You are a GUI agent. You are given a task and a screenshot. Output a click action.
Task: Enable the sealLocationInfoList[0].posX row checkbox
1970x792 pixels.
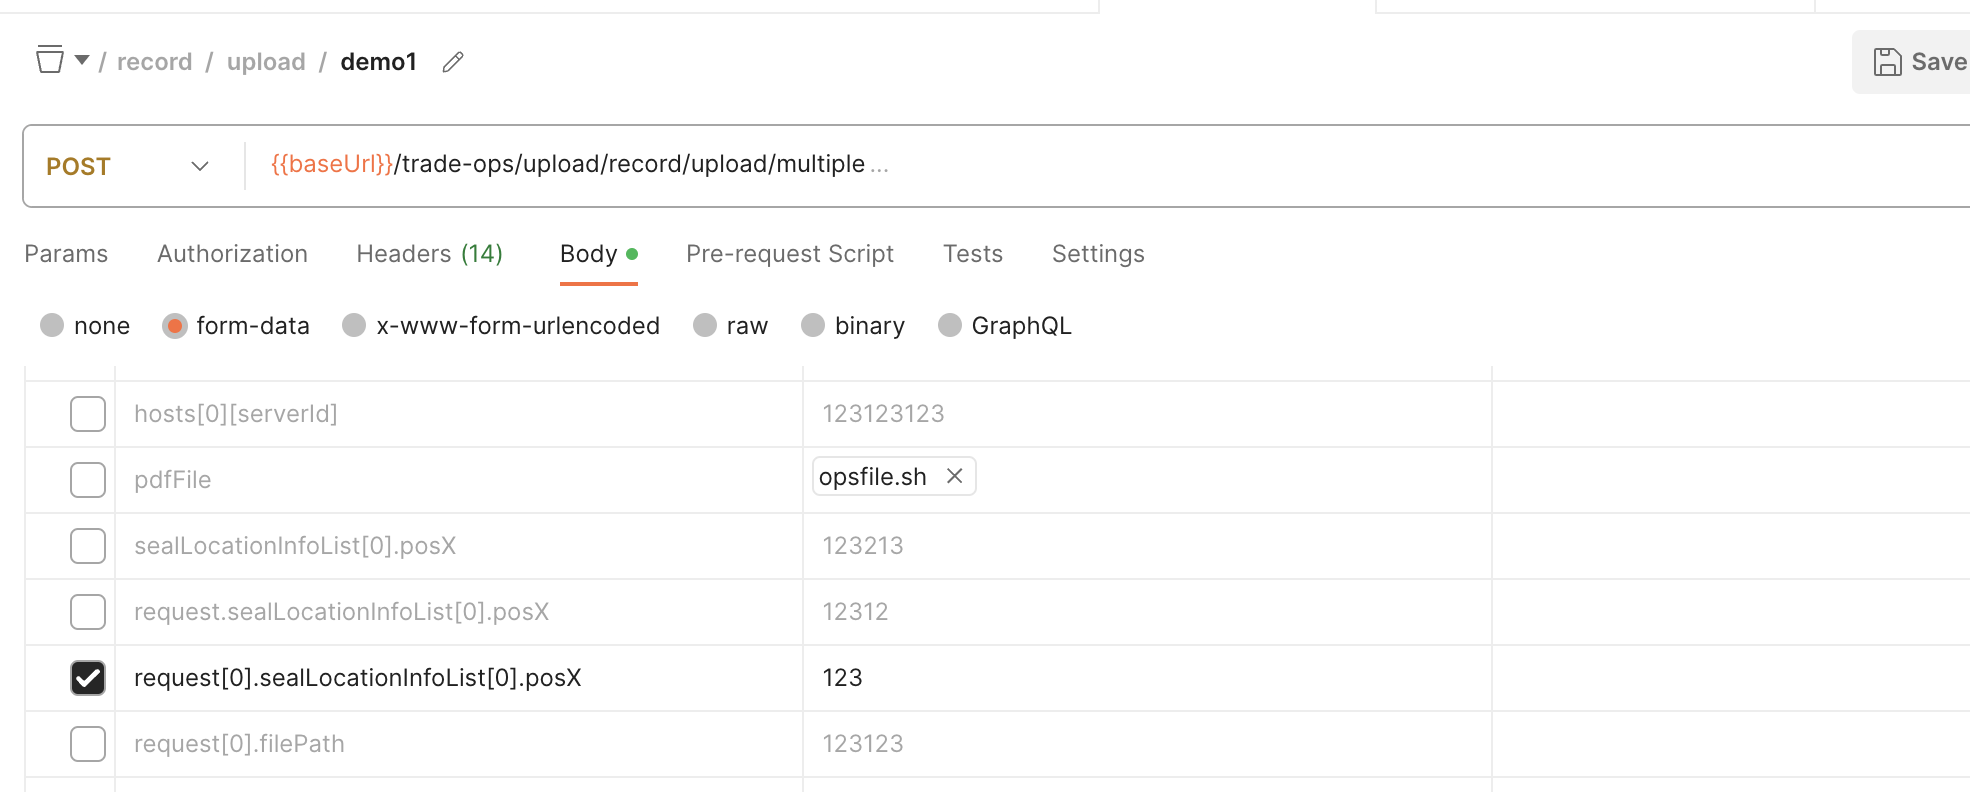88,546
